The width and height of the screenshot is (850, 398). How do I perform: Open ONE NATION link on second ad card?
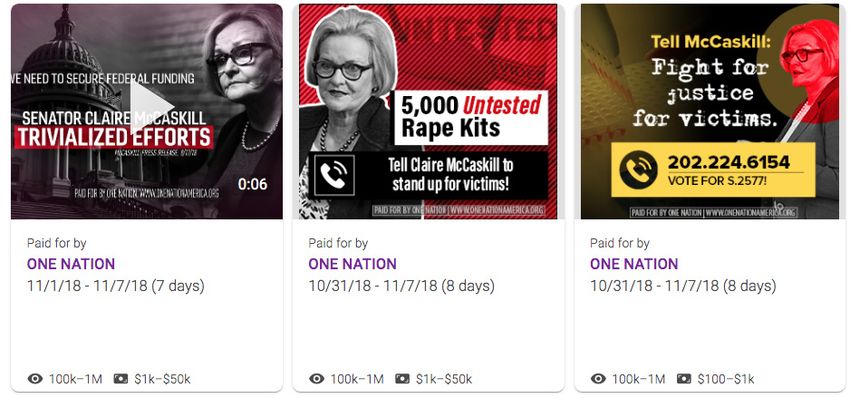(x=352, y=264)
